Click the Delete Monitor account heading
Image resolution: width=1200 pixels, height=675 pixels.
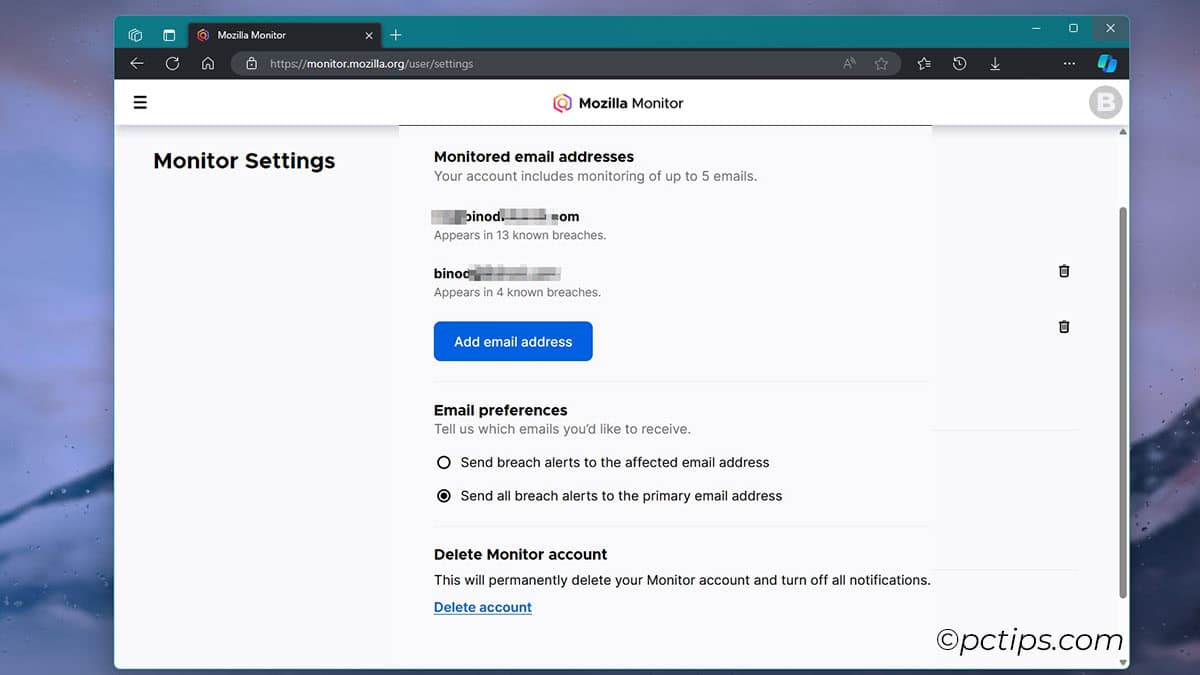pos(521,554)
